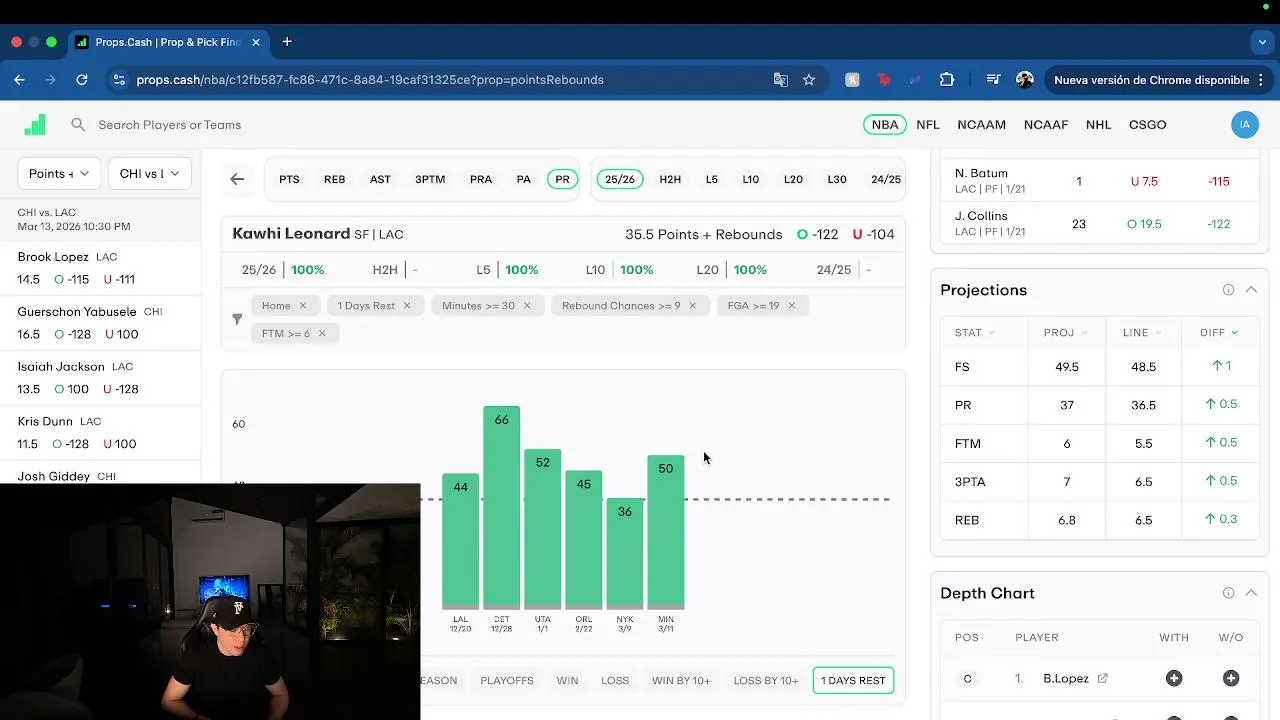The height and width of the screenshot is (720, 1280).
Task: Click J. Collins O 19.5 line
Action: coord(1144,224)
